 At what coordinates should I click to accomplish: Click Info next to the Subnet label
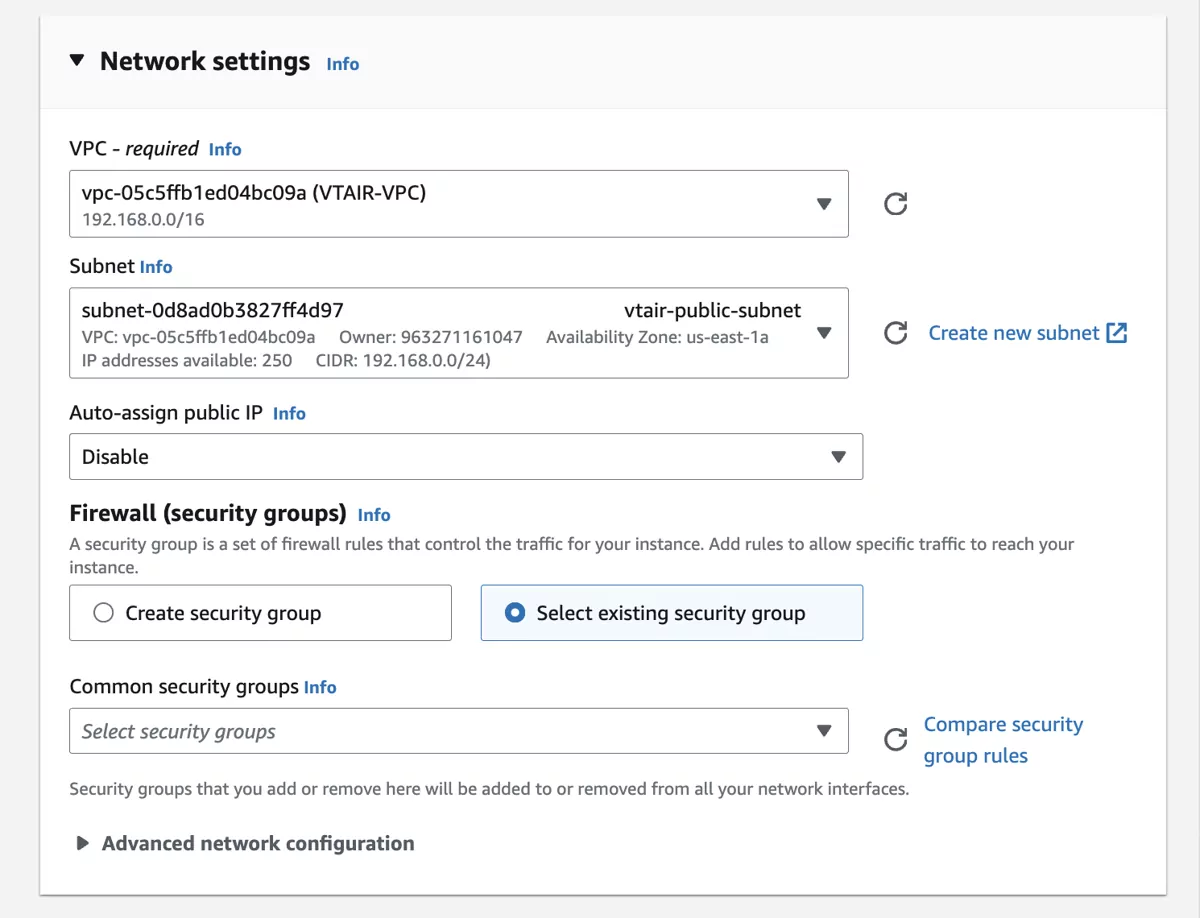[x=156, y=267]
